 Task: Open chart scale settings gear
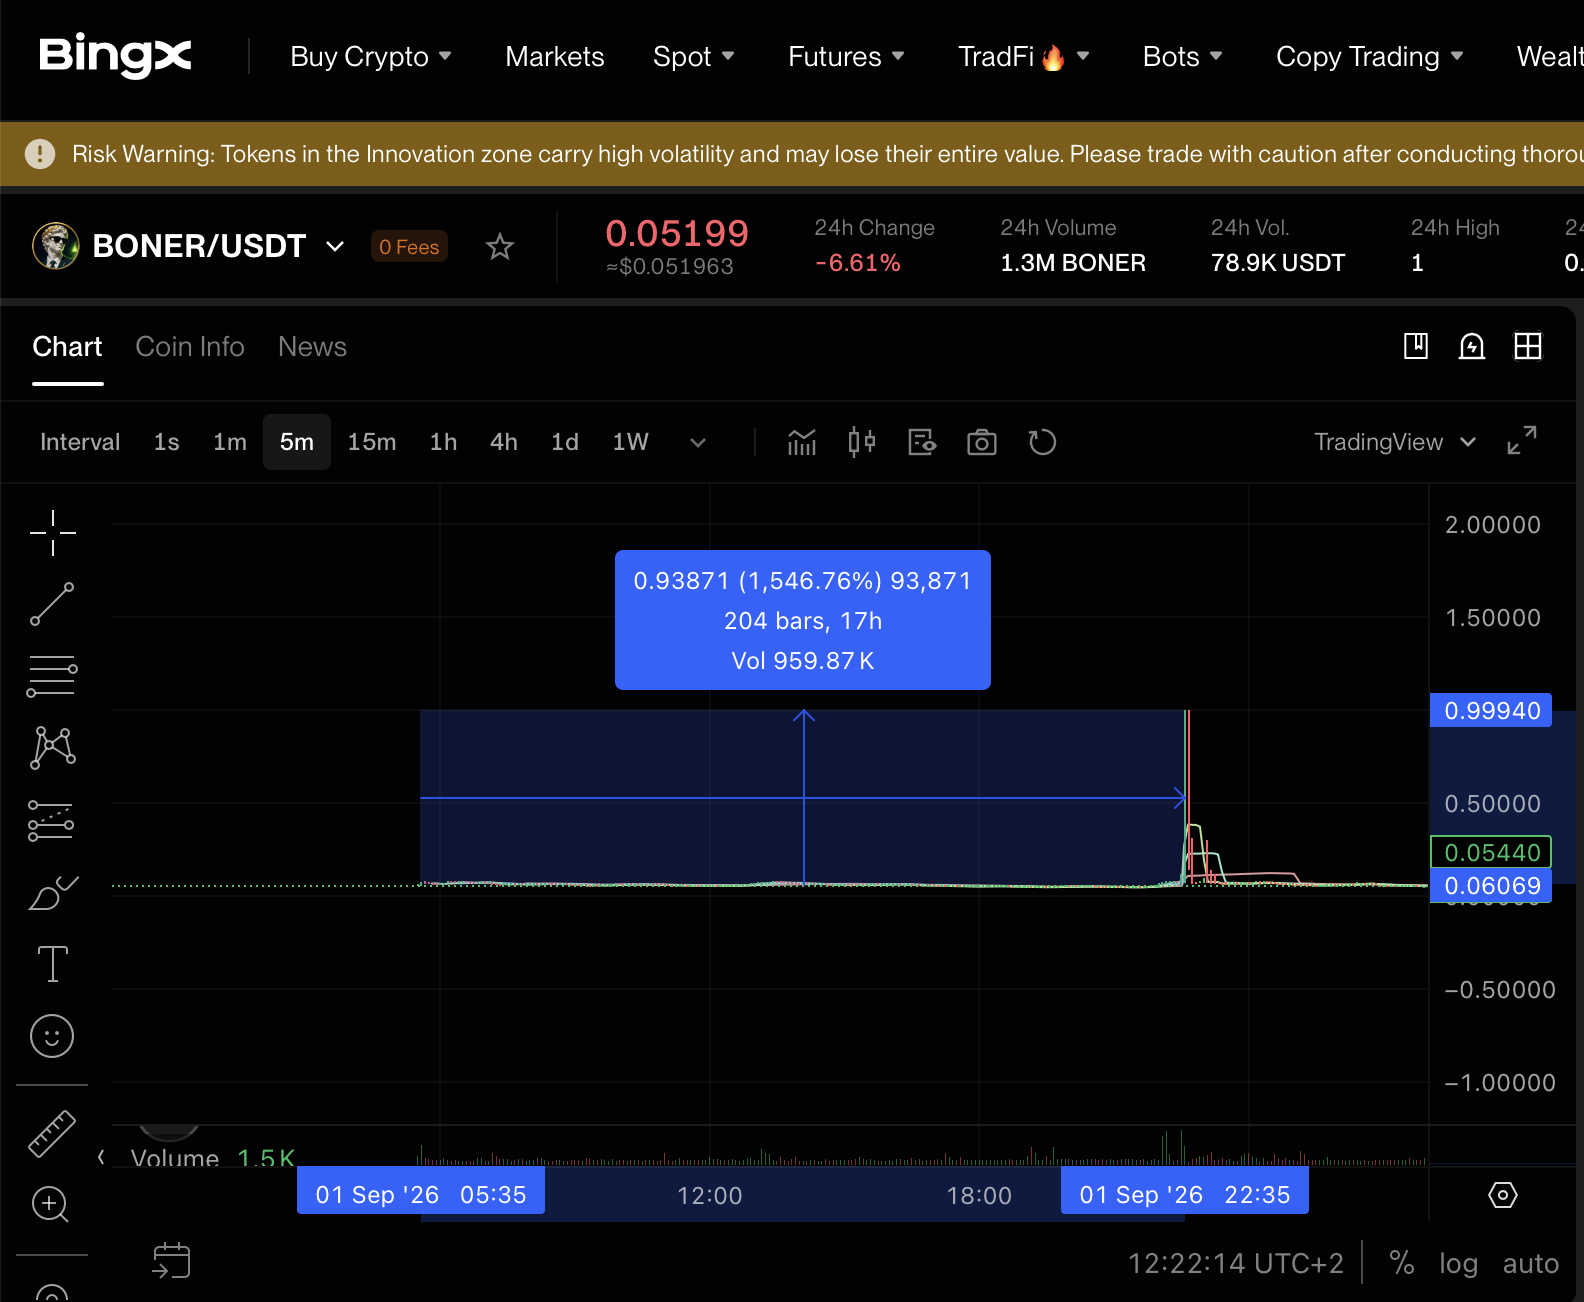(1503, 1195)
